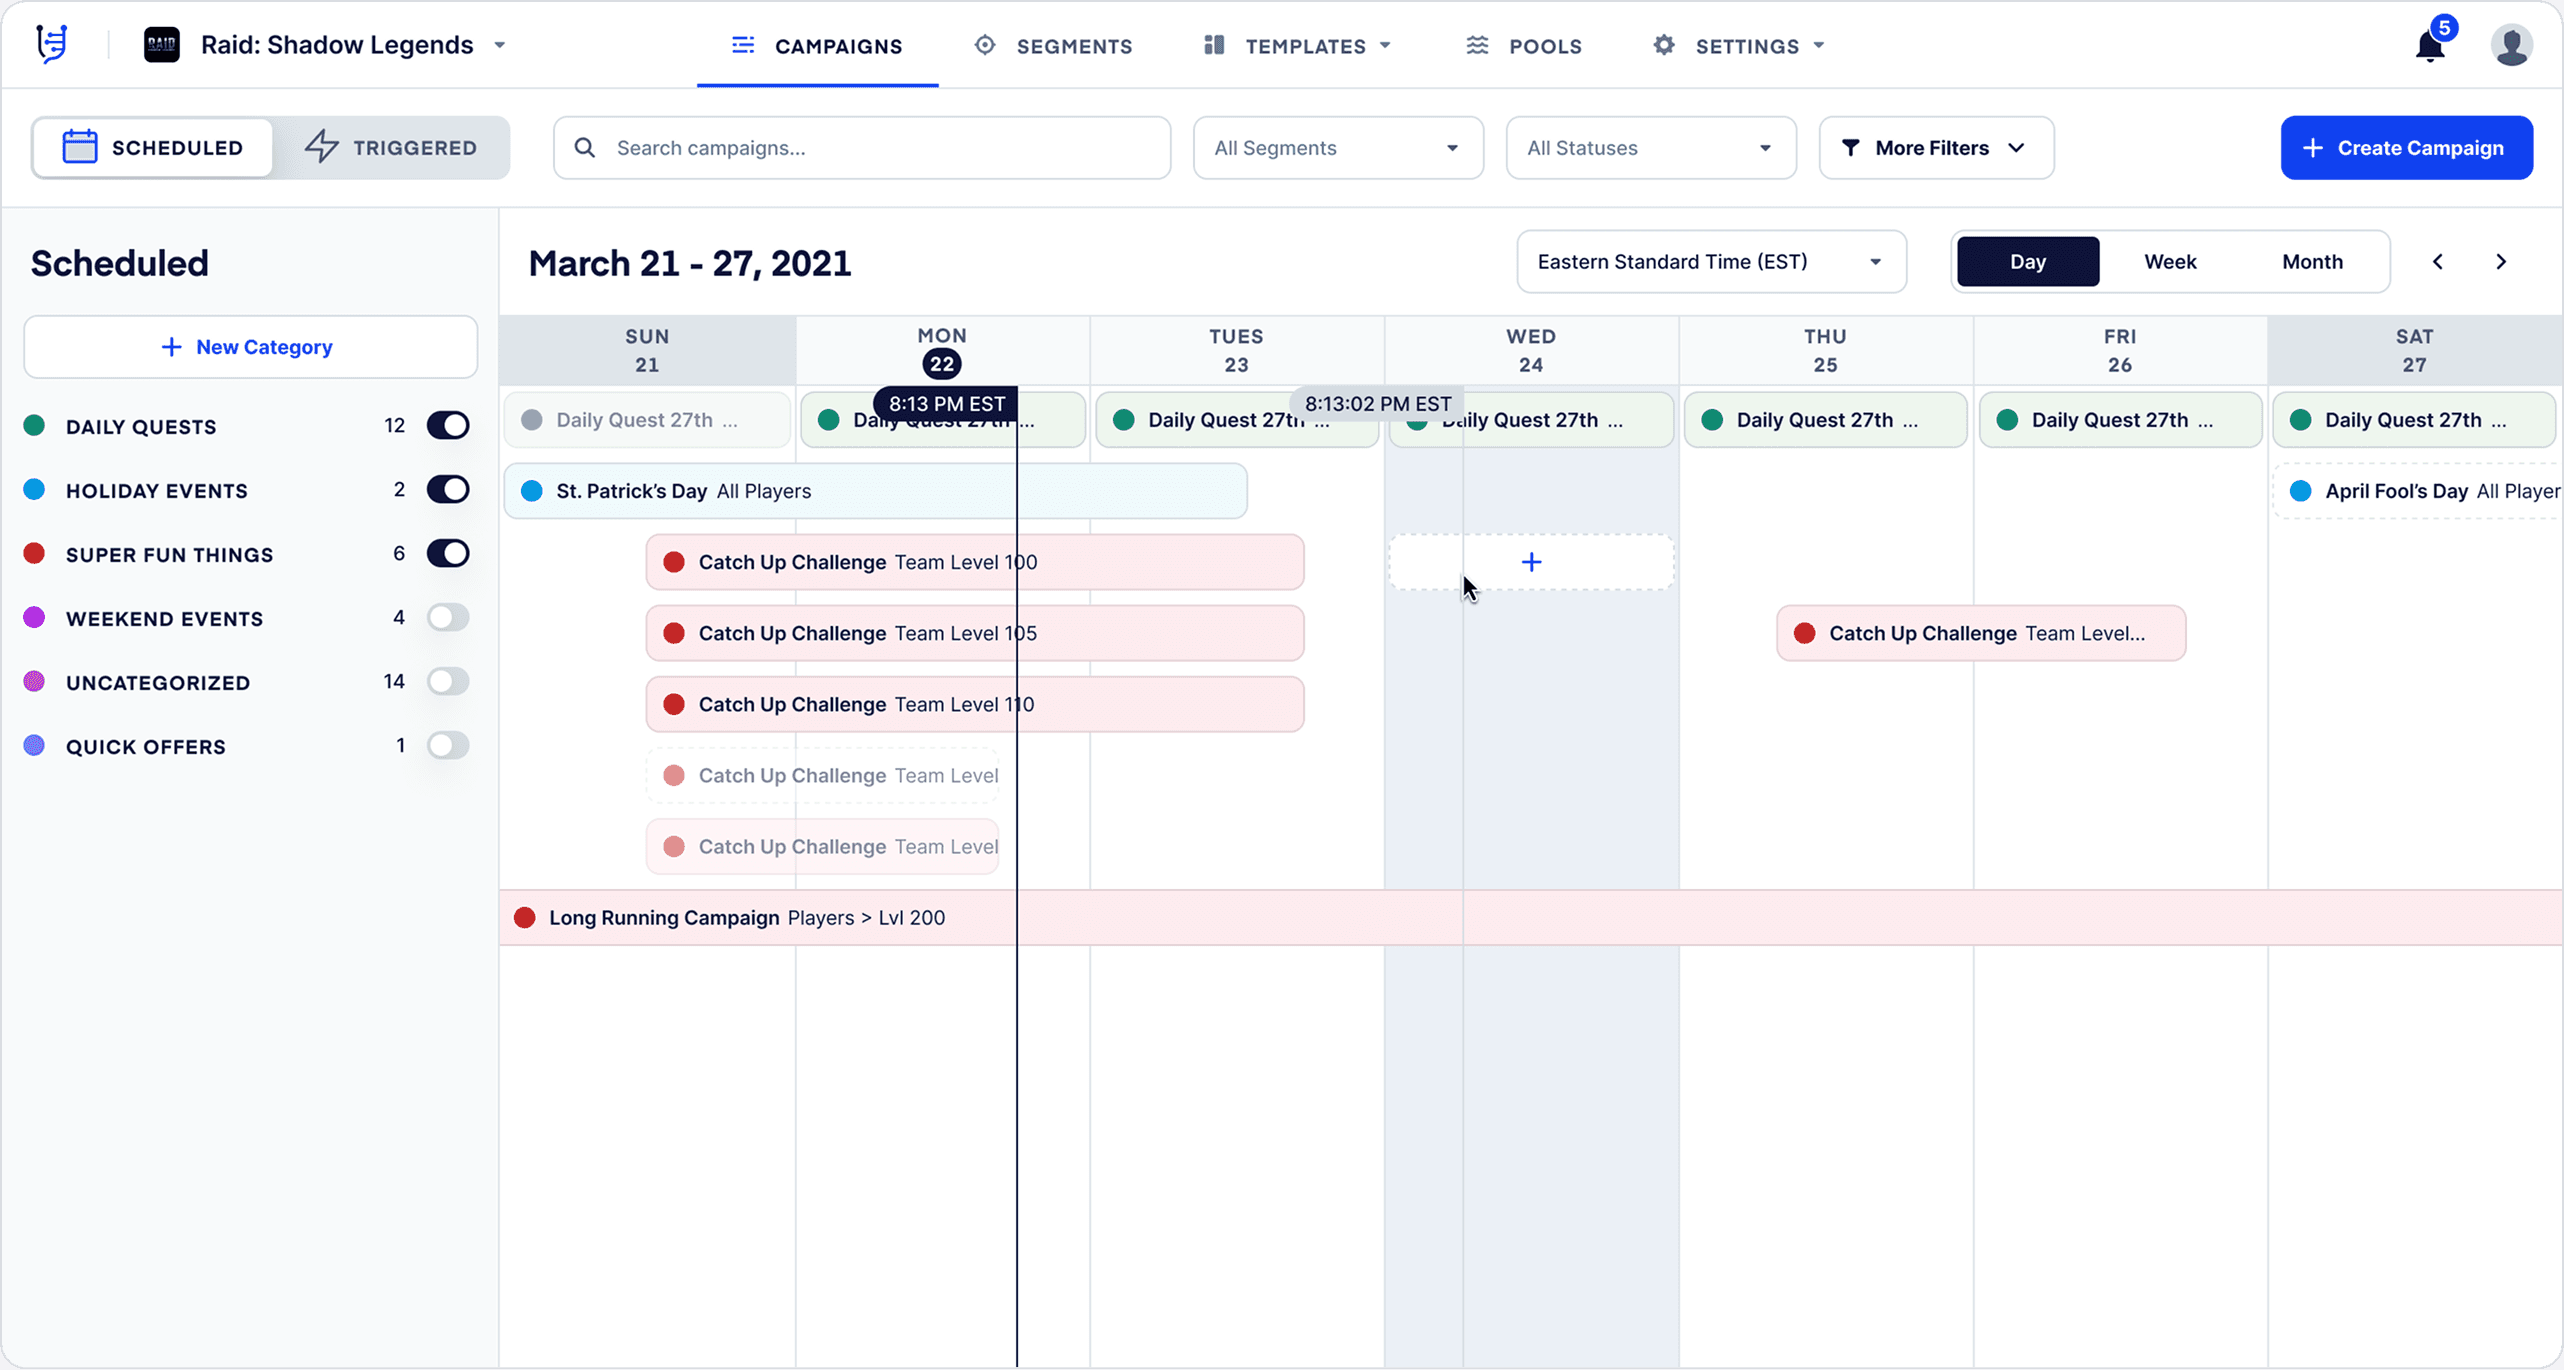Viewport: 2564px width, 1370px height.
Task: Click the user profile avatar
Action: pos(2510,46)
